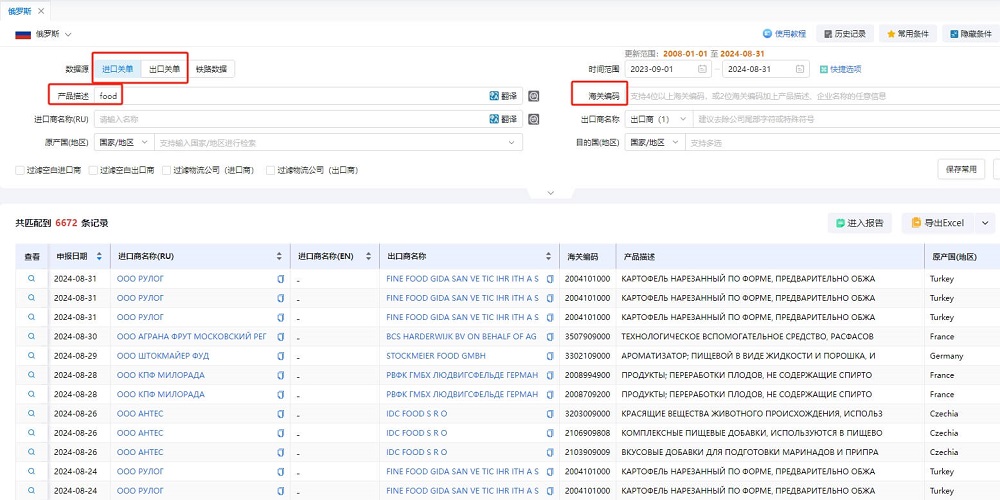Open the 快捷选项 quick options
This screenshot has width=1000, height=500.
click(841, 69)
